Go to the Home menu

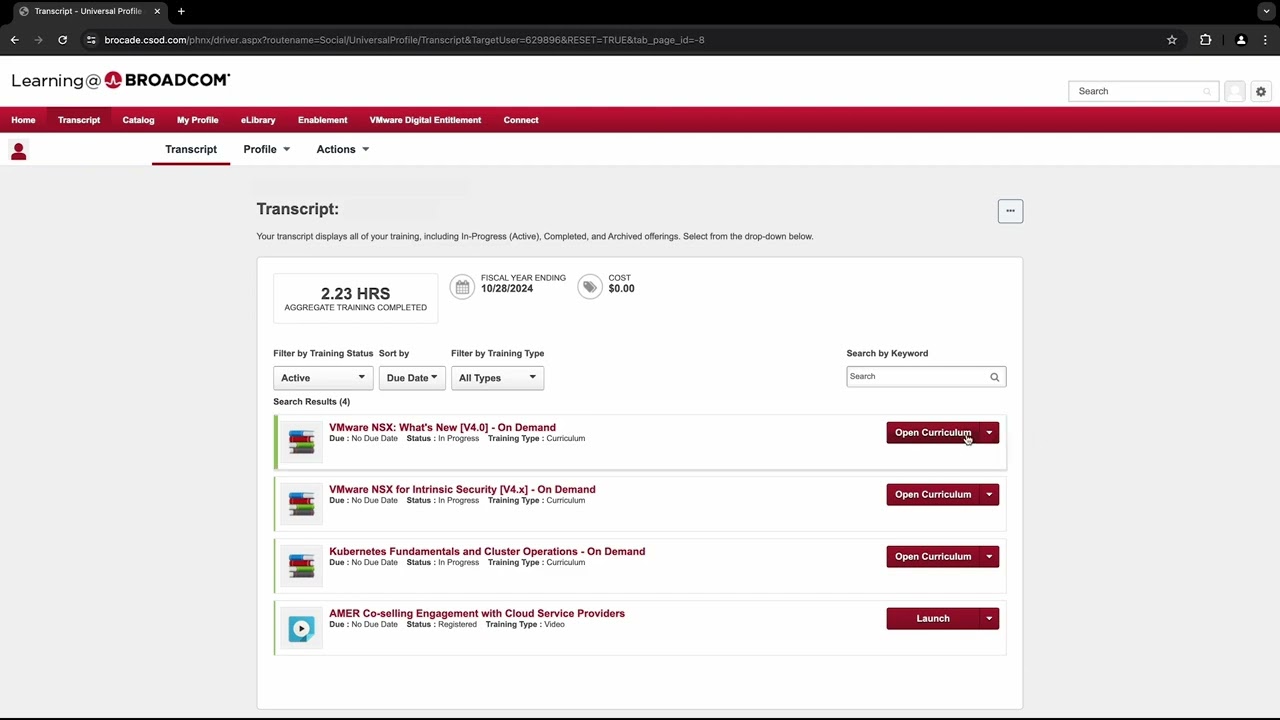23,120
